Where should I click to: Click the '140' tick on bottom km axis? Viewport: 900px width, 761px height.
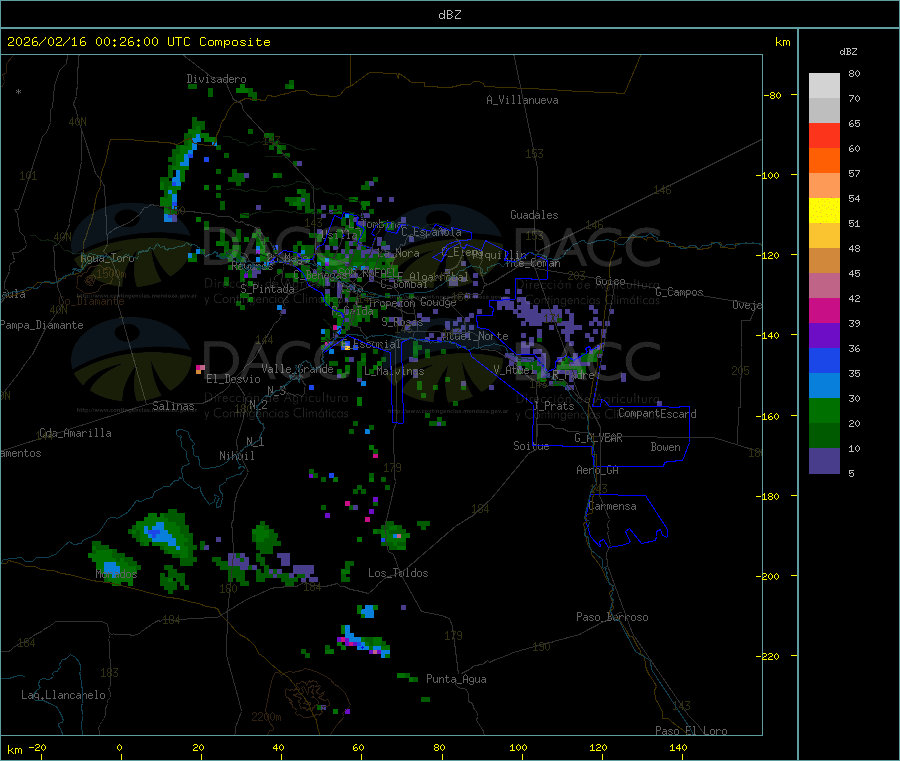[x=678, y=747]
